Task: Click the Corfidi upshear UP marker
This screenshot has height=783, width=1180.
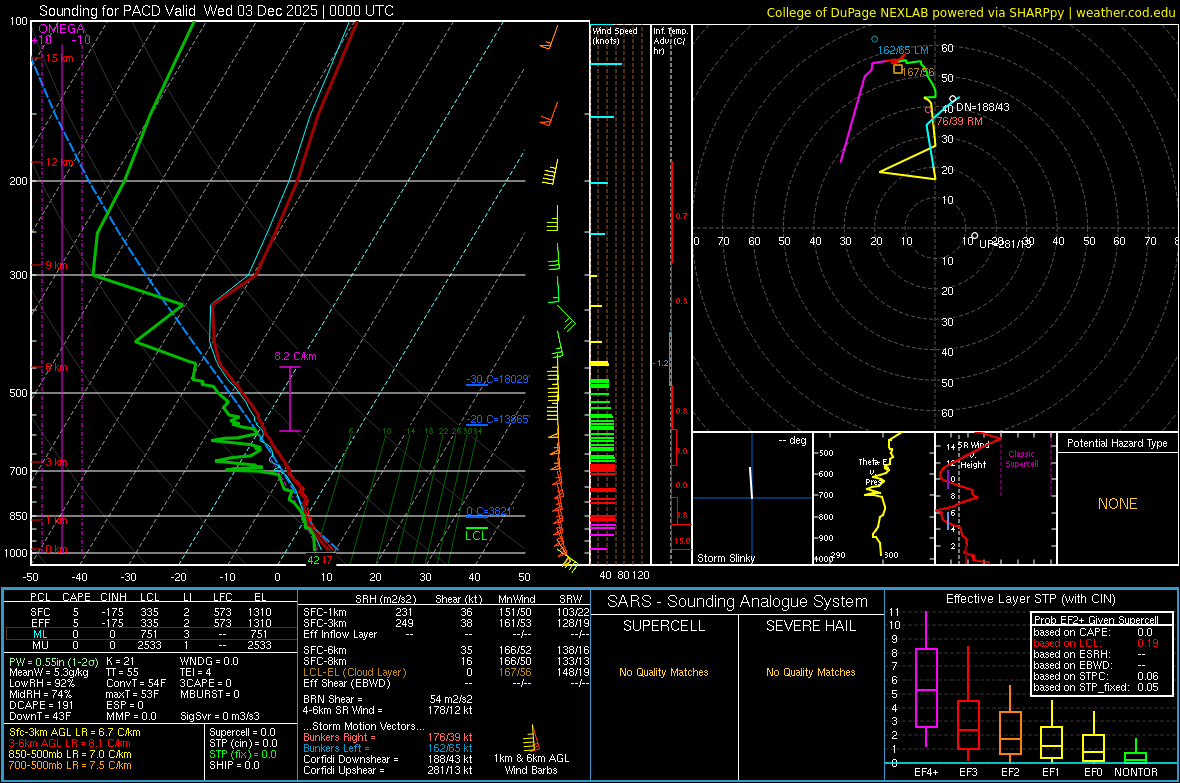Action: (x=975, y=237)
